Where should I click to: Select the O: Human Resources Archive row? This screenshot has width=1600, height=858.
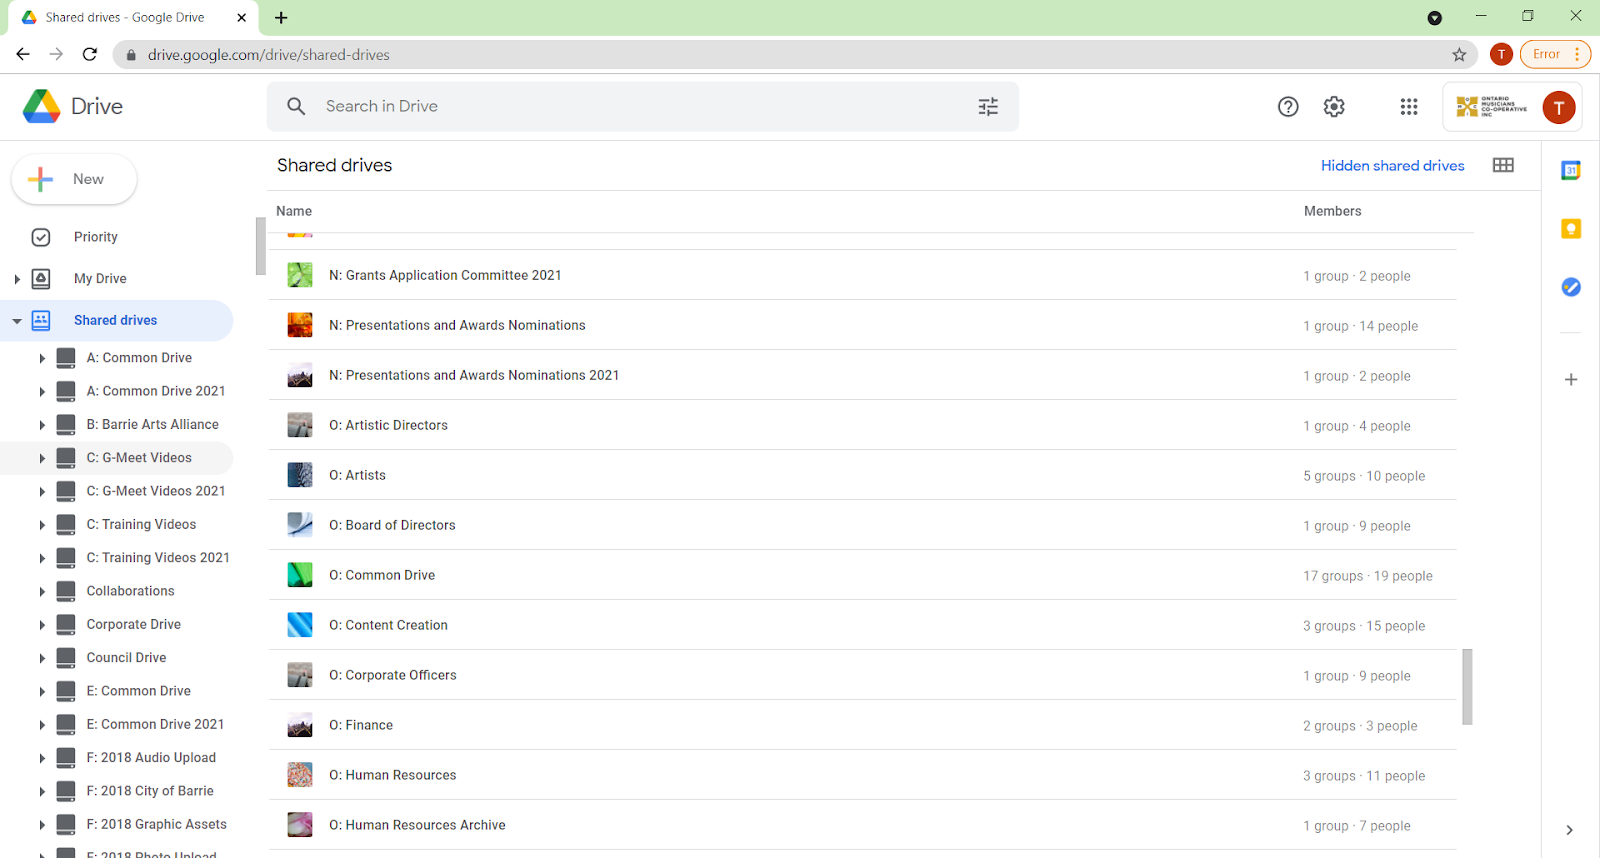pyautogui.click(x=862, y=825)
